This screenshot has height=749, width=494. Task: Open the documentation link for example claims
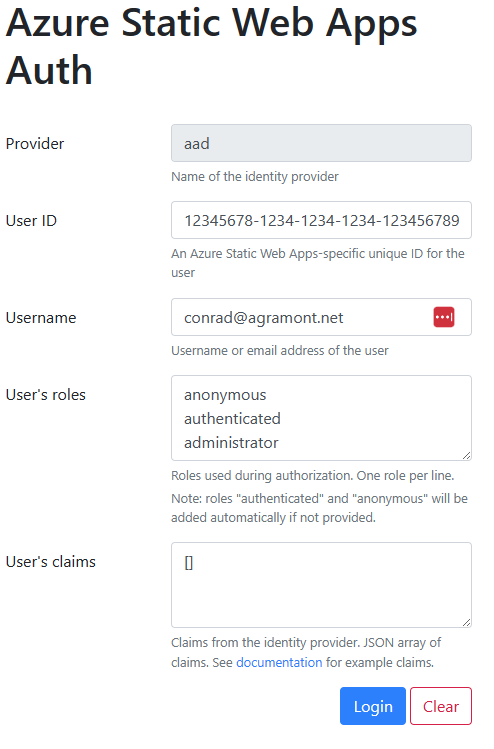pos(279,663)
